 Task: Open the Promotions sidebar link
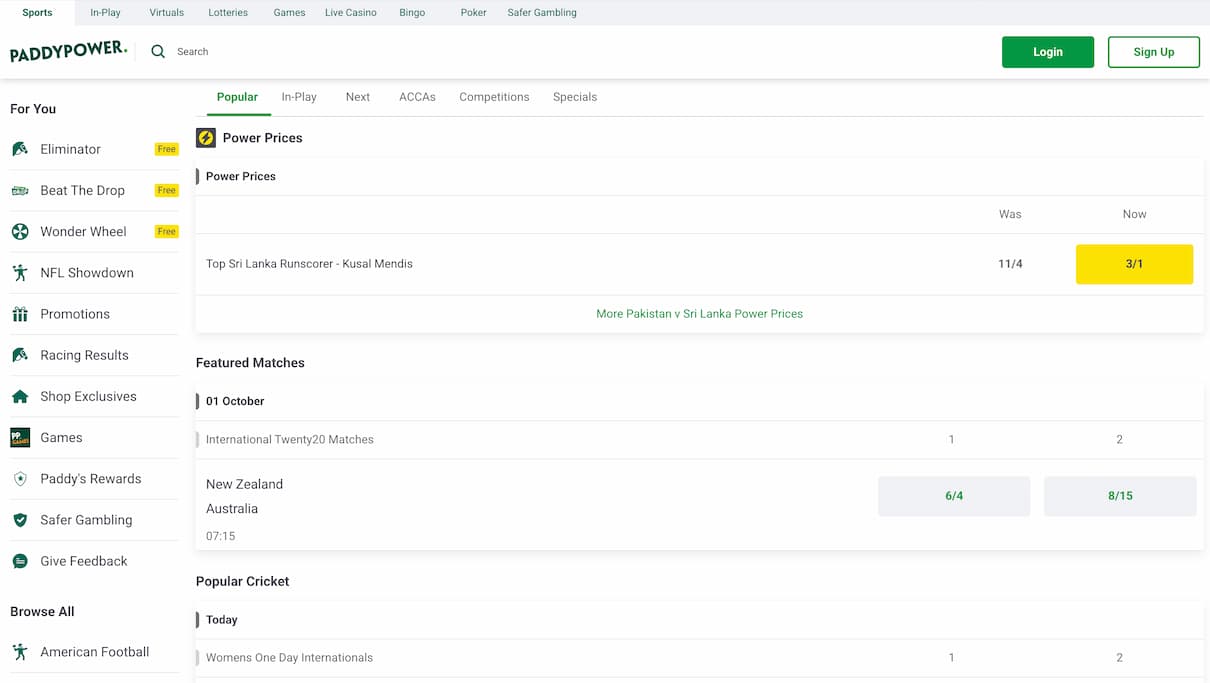94,314
